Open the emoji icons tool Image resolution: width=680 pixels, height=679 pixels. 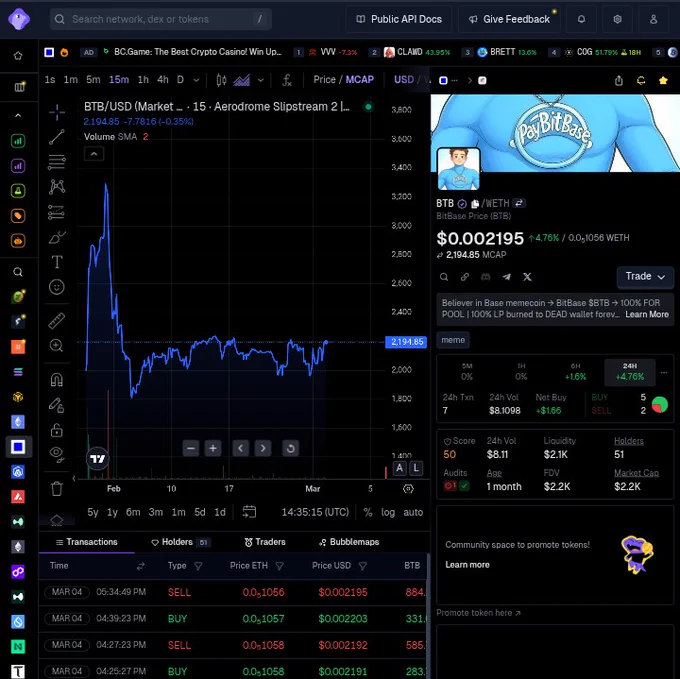(57, 287)
